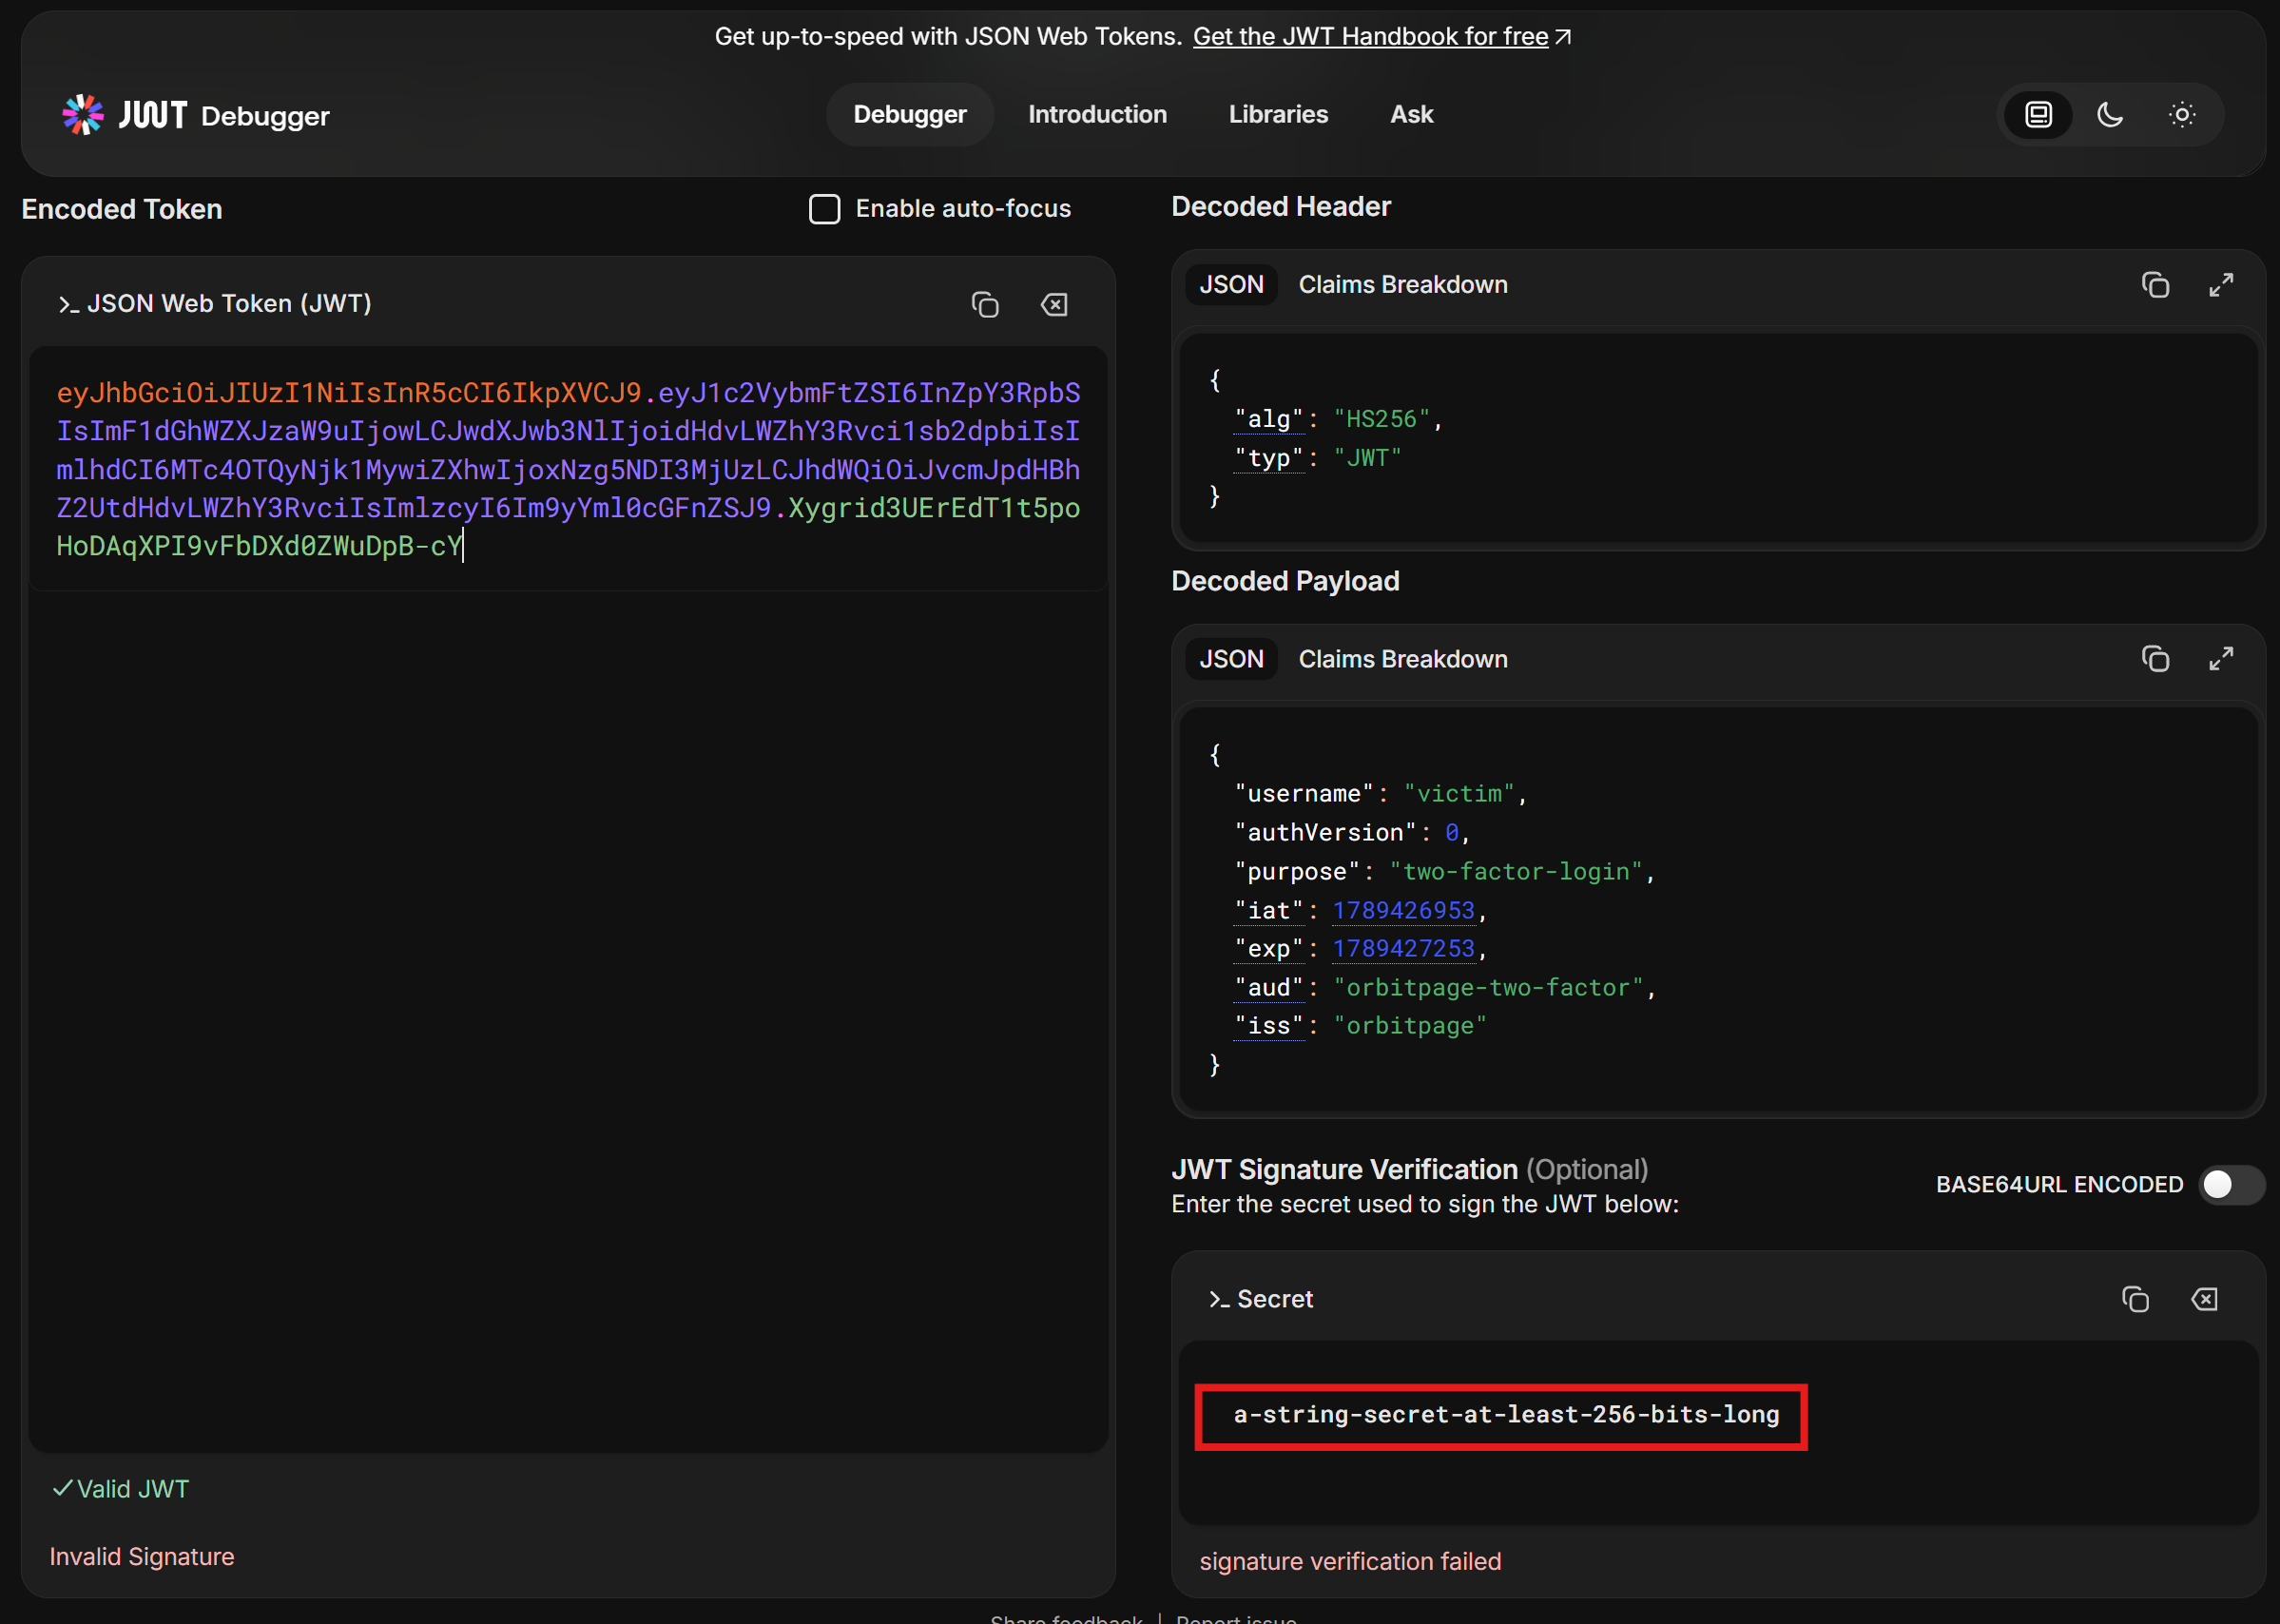The width and height of the screenshot is (2280, 1624).
Task: Copy the secret value
Action: 2135,1299
